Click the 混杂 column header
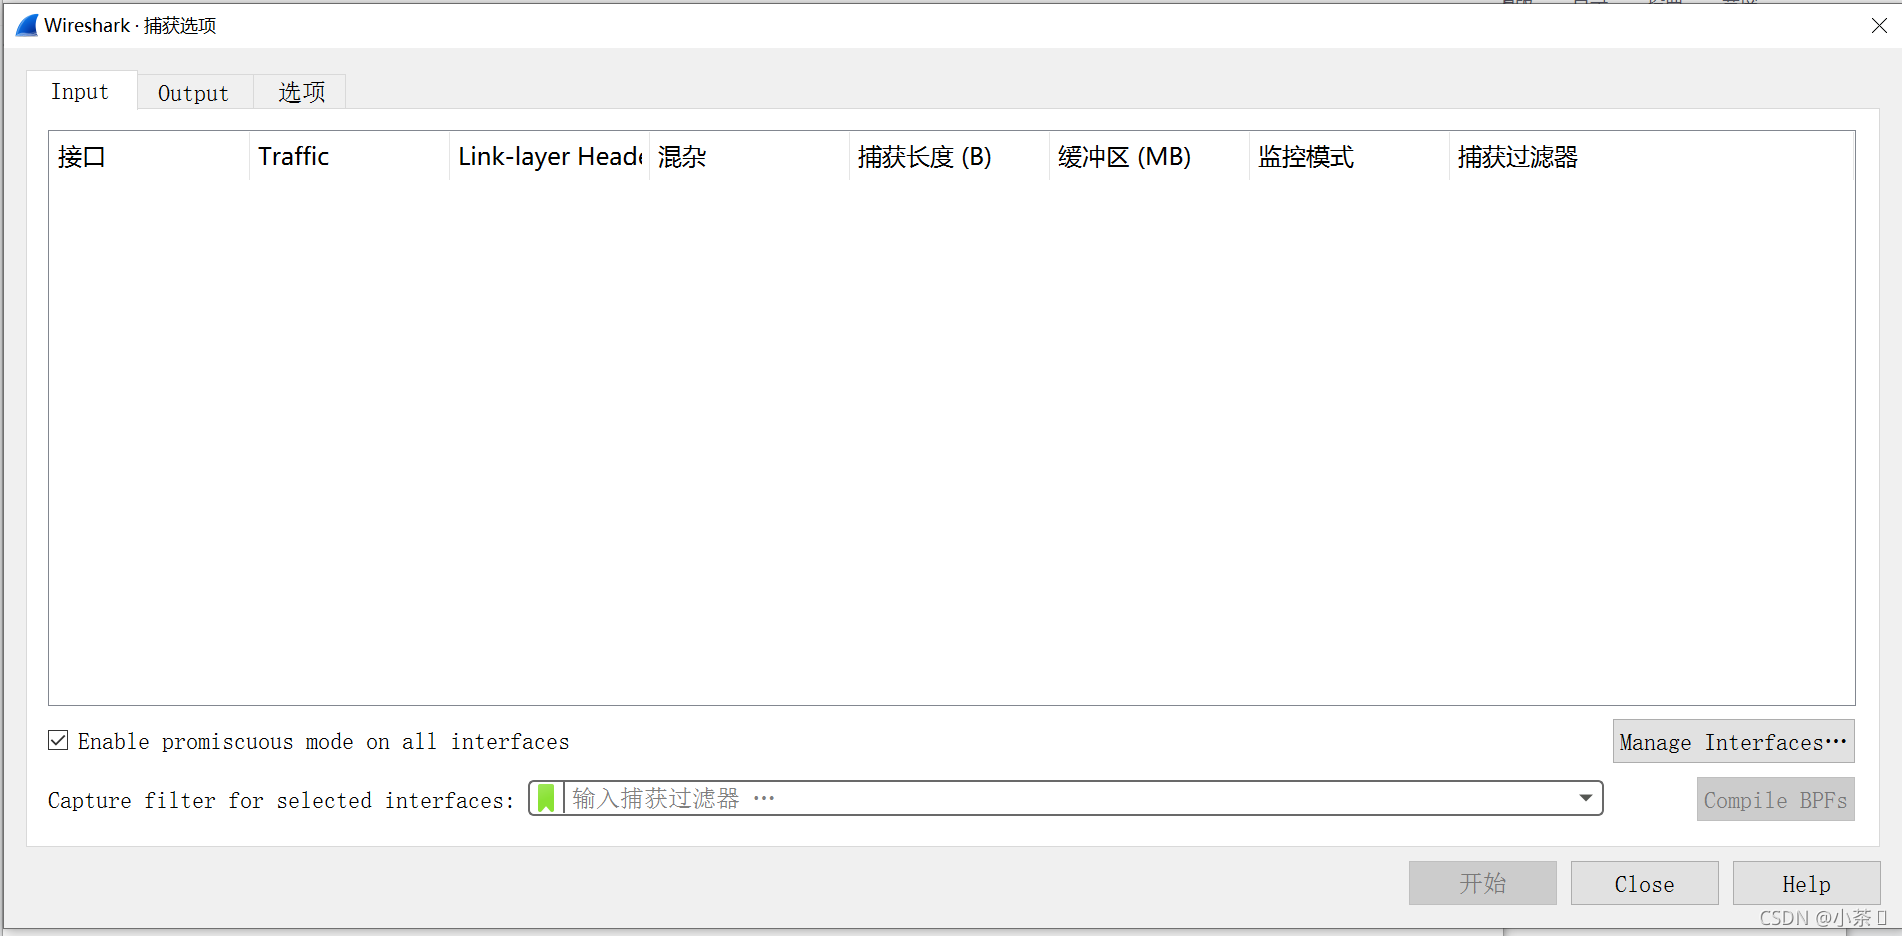 point(749,157)
